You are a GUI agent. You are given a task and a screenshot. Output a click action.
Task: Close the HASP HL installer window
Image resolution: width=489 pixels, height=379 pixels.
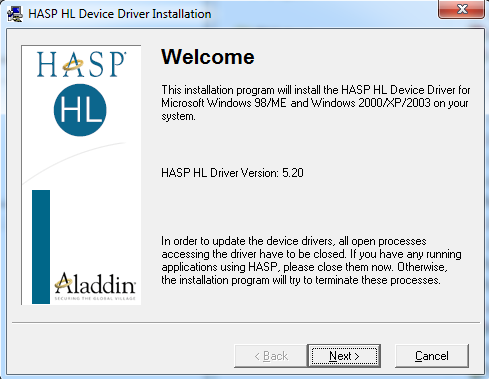coord(461,9)
